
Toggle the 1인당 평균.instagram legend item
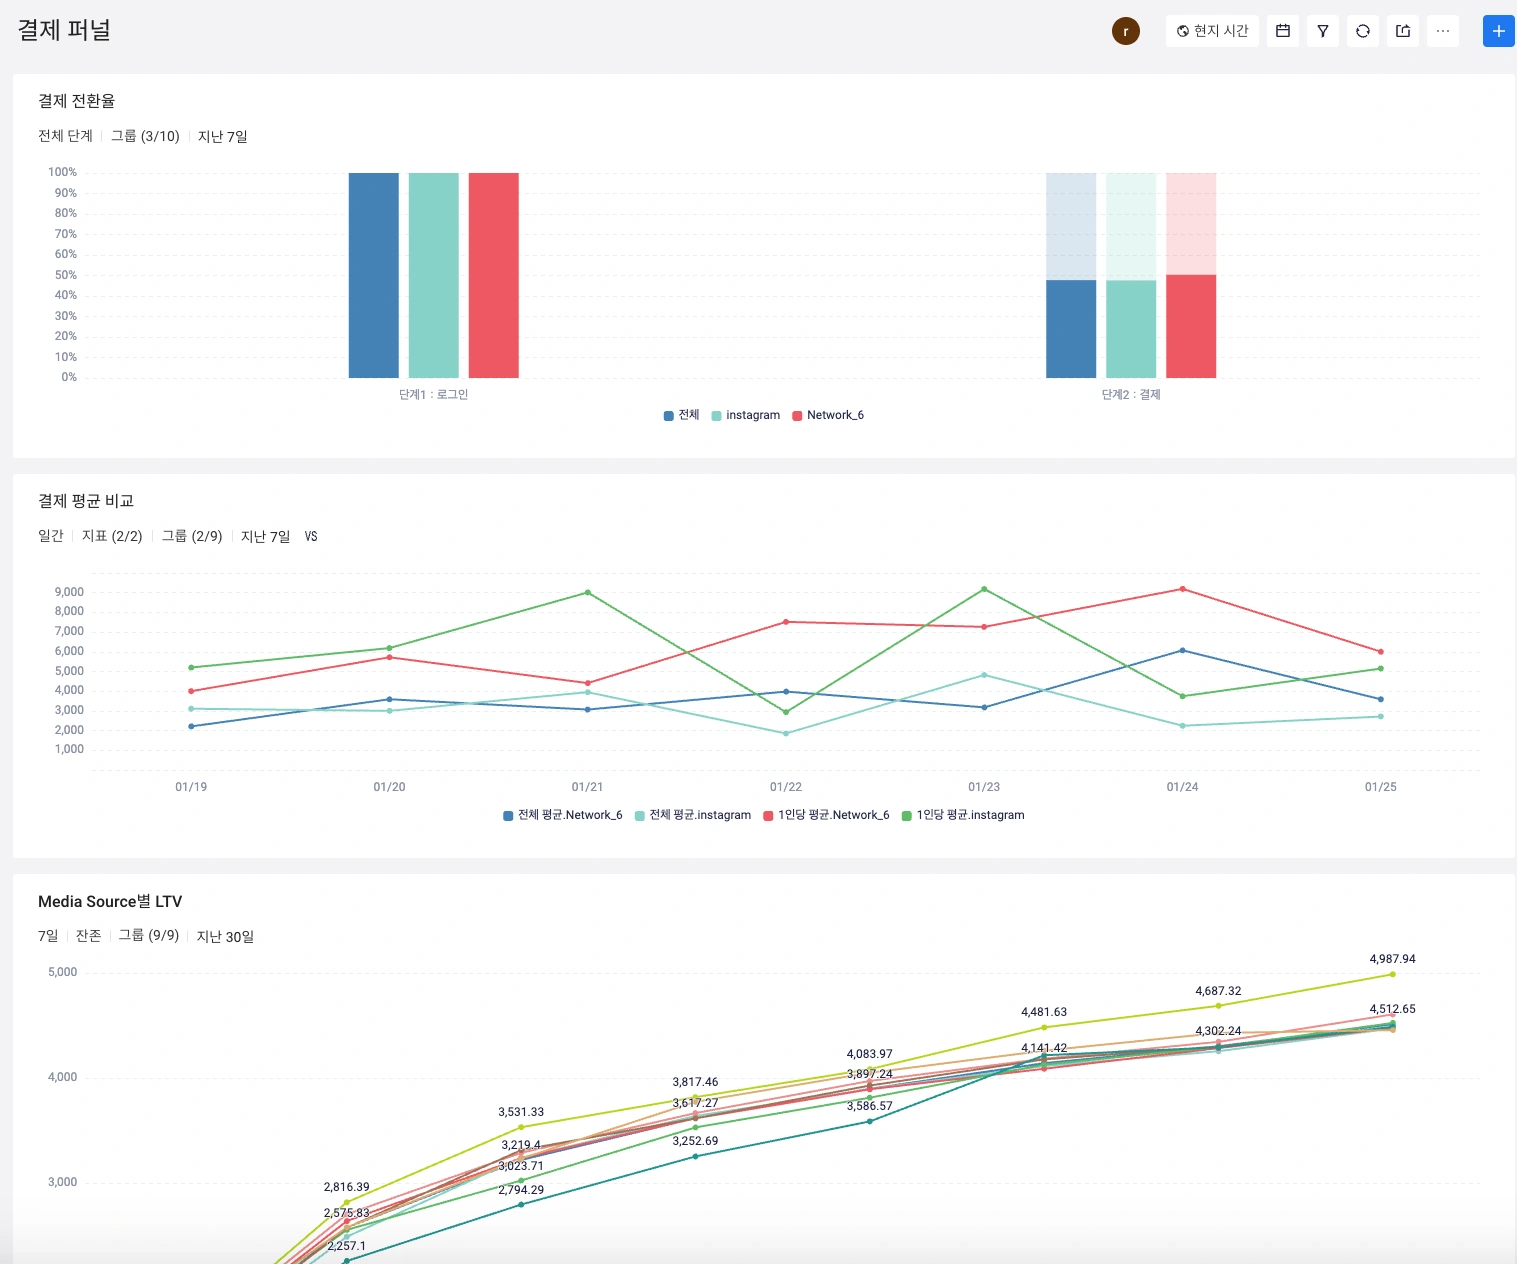(963, 815)
